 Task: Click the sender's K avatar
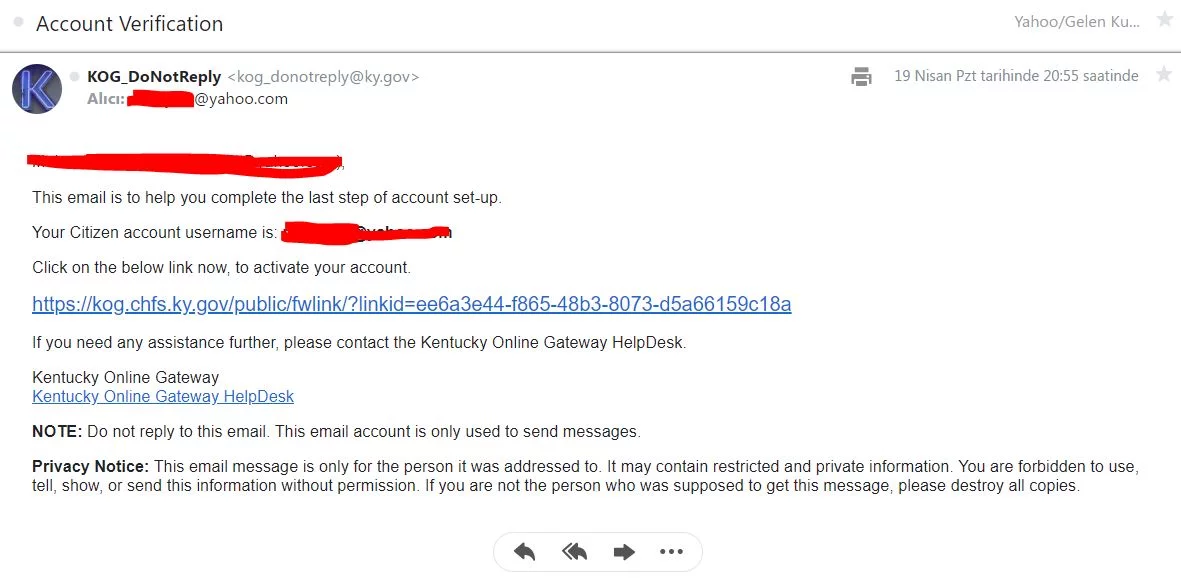[x=37, y=88]
